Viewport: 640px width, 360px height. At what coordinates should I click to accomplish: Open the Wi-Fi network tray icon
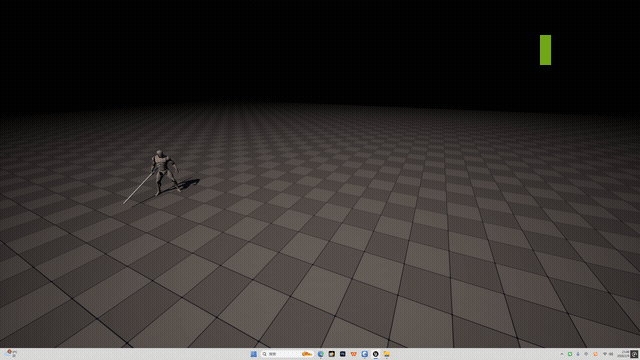[605, 354]
